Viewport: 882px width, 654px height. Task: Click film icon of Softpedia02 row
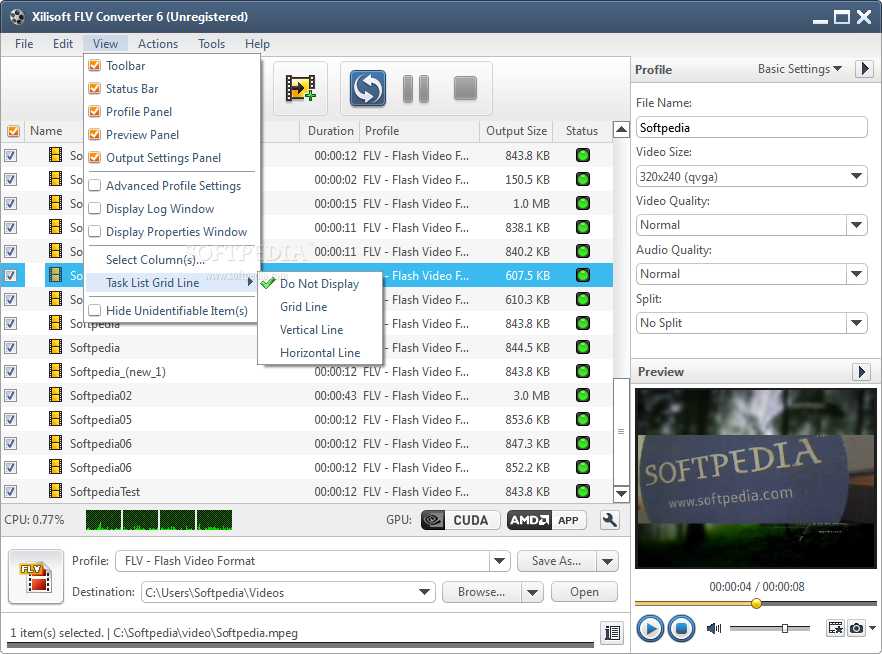point(55,395)
